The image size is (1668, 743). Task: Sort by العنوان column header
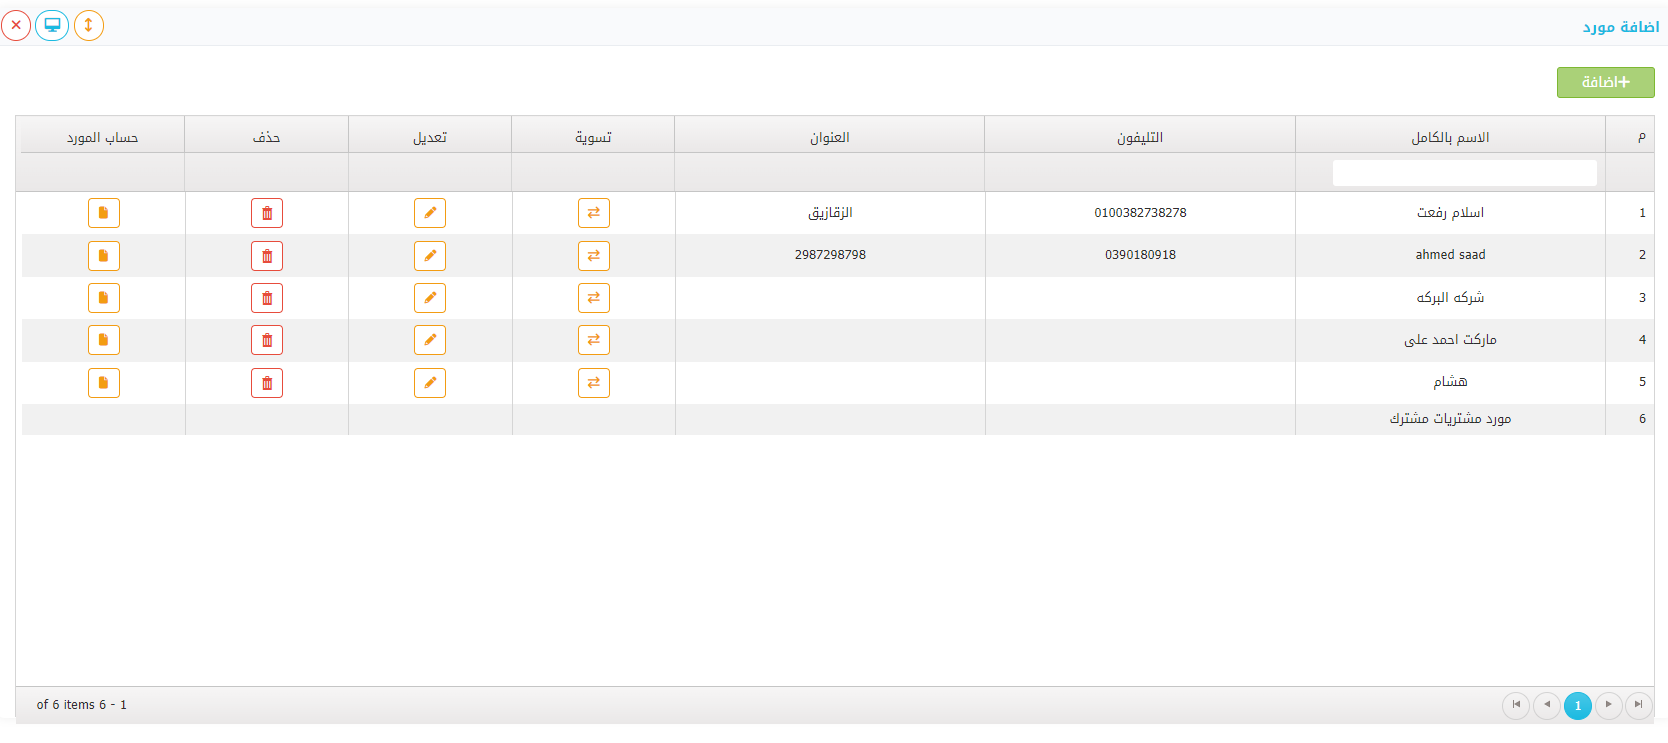click(829, 137)
